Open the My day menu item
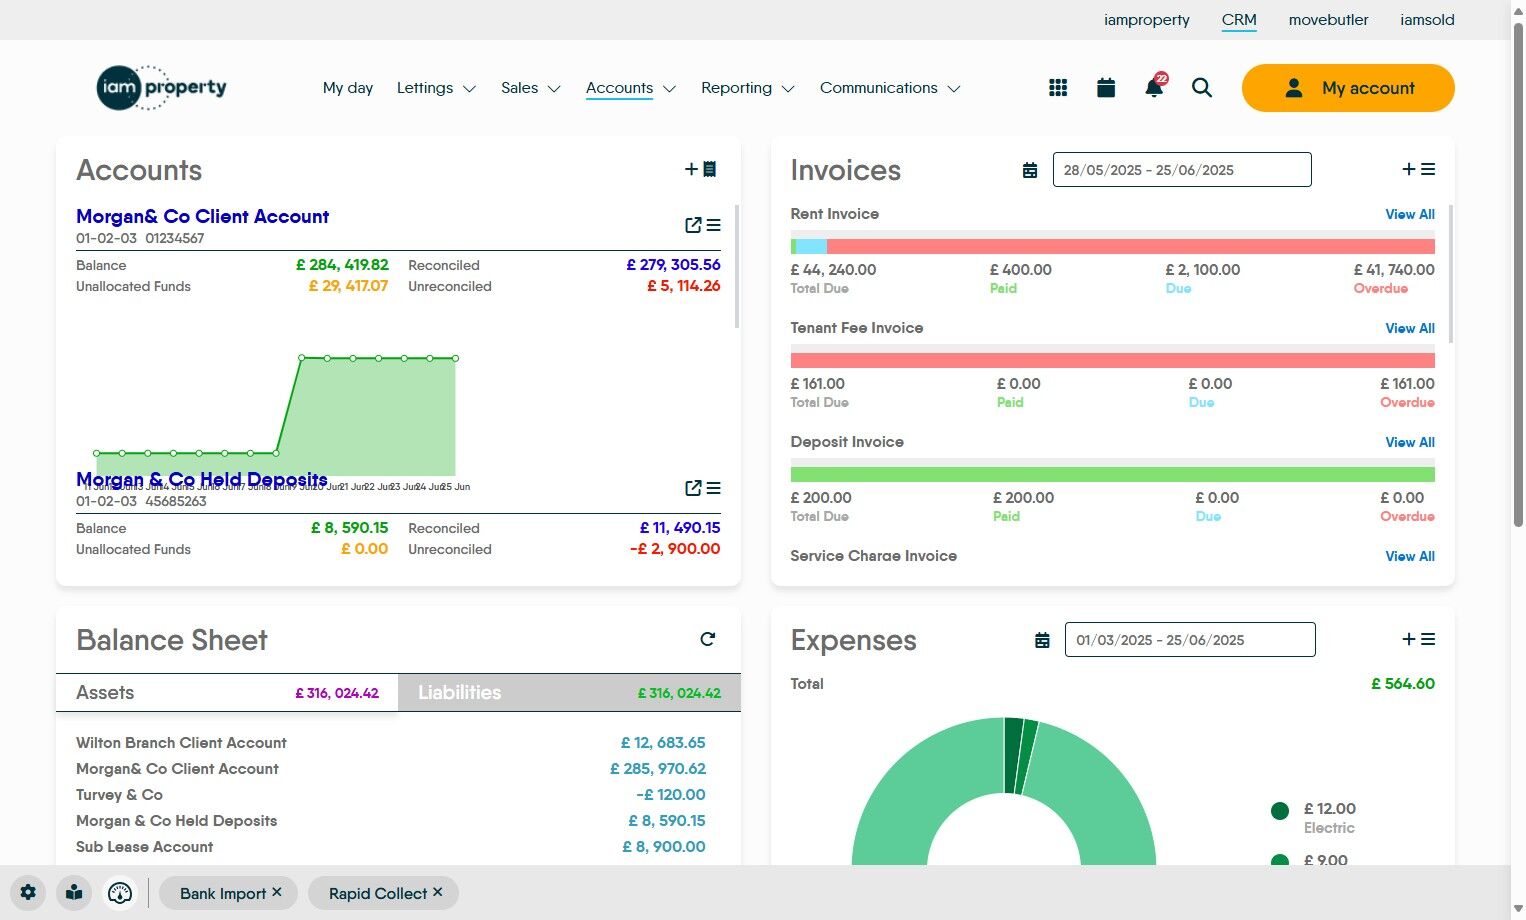 [348, 88]
